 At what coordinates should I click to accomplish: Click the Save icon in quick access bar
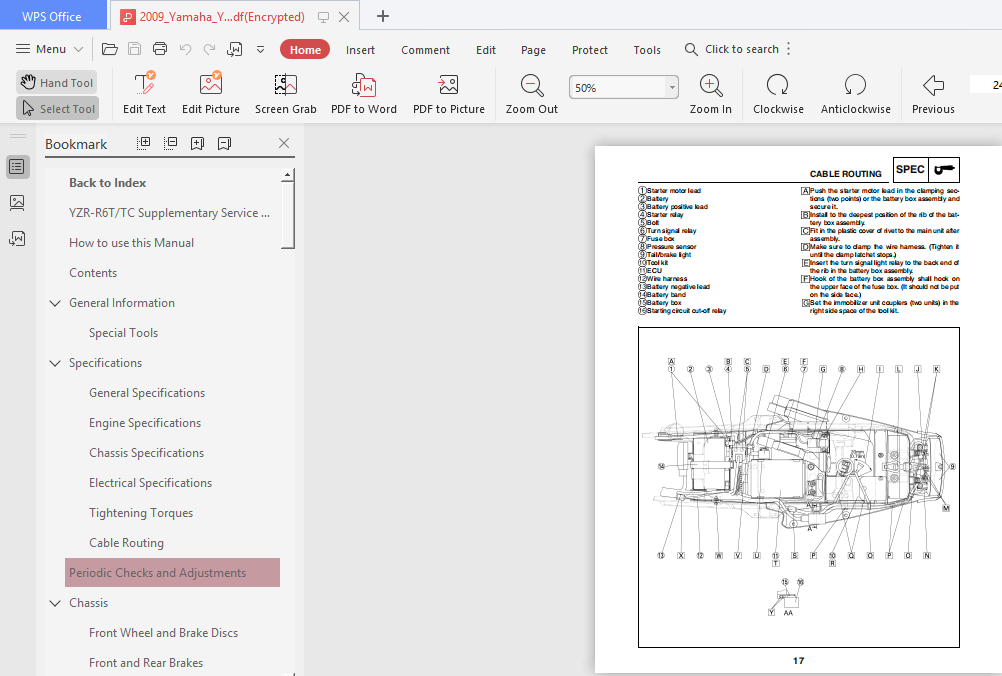(134, 49)
